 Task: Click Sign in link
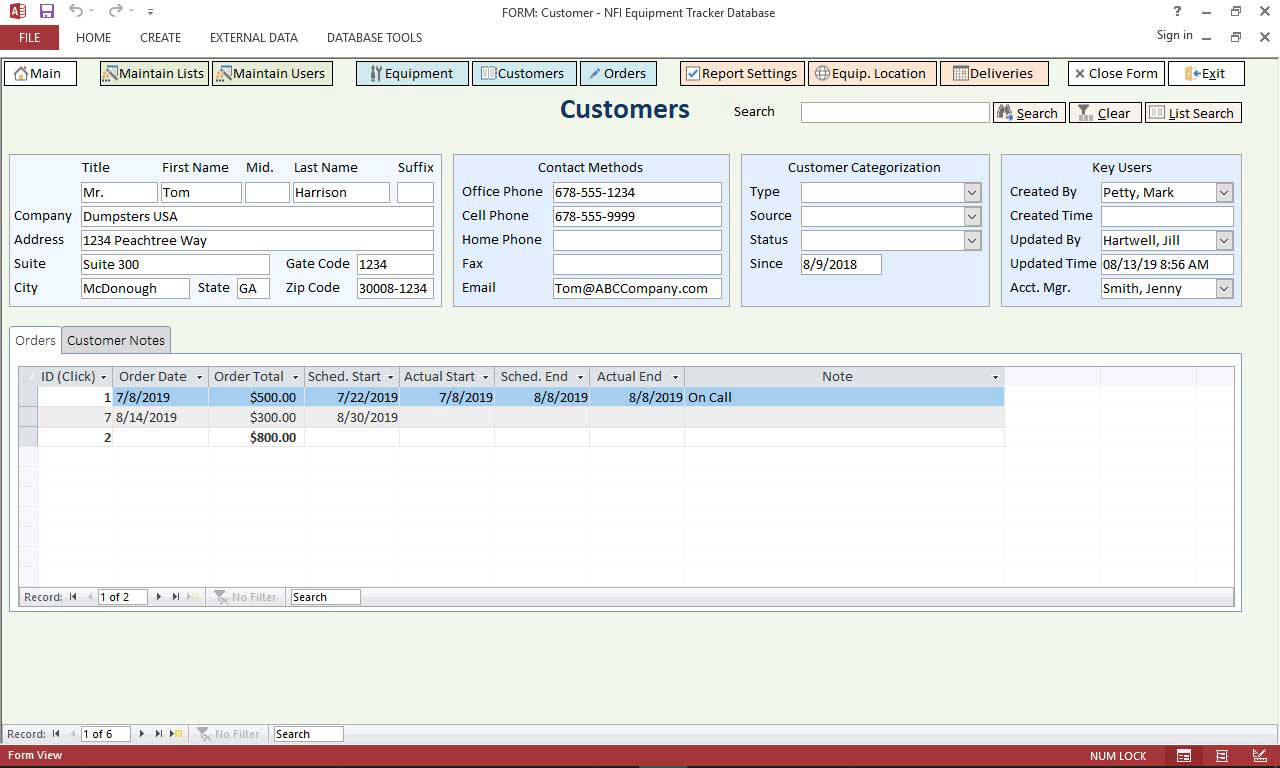click(x=1174, y=35)
